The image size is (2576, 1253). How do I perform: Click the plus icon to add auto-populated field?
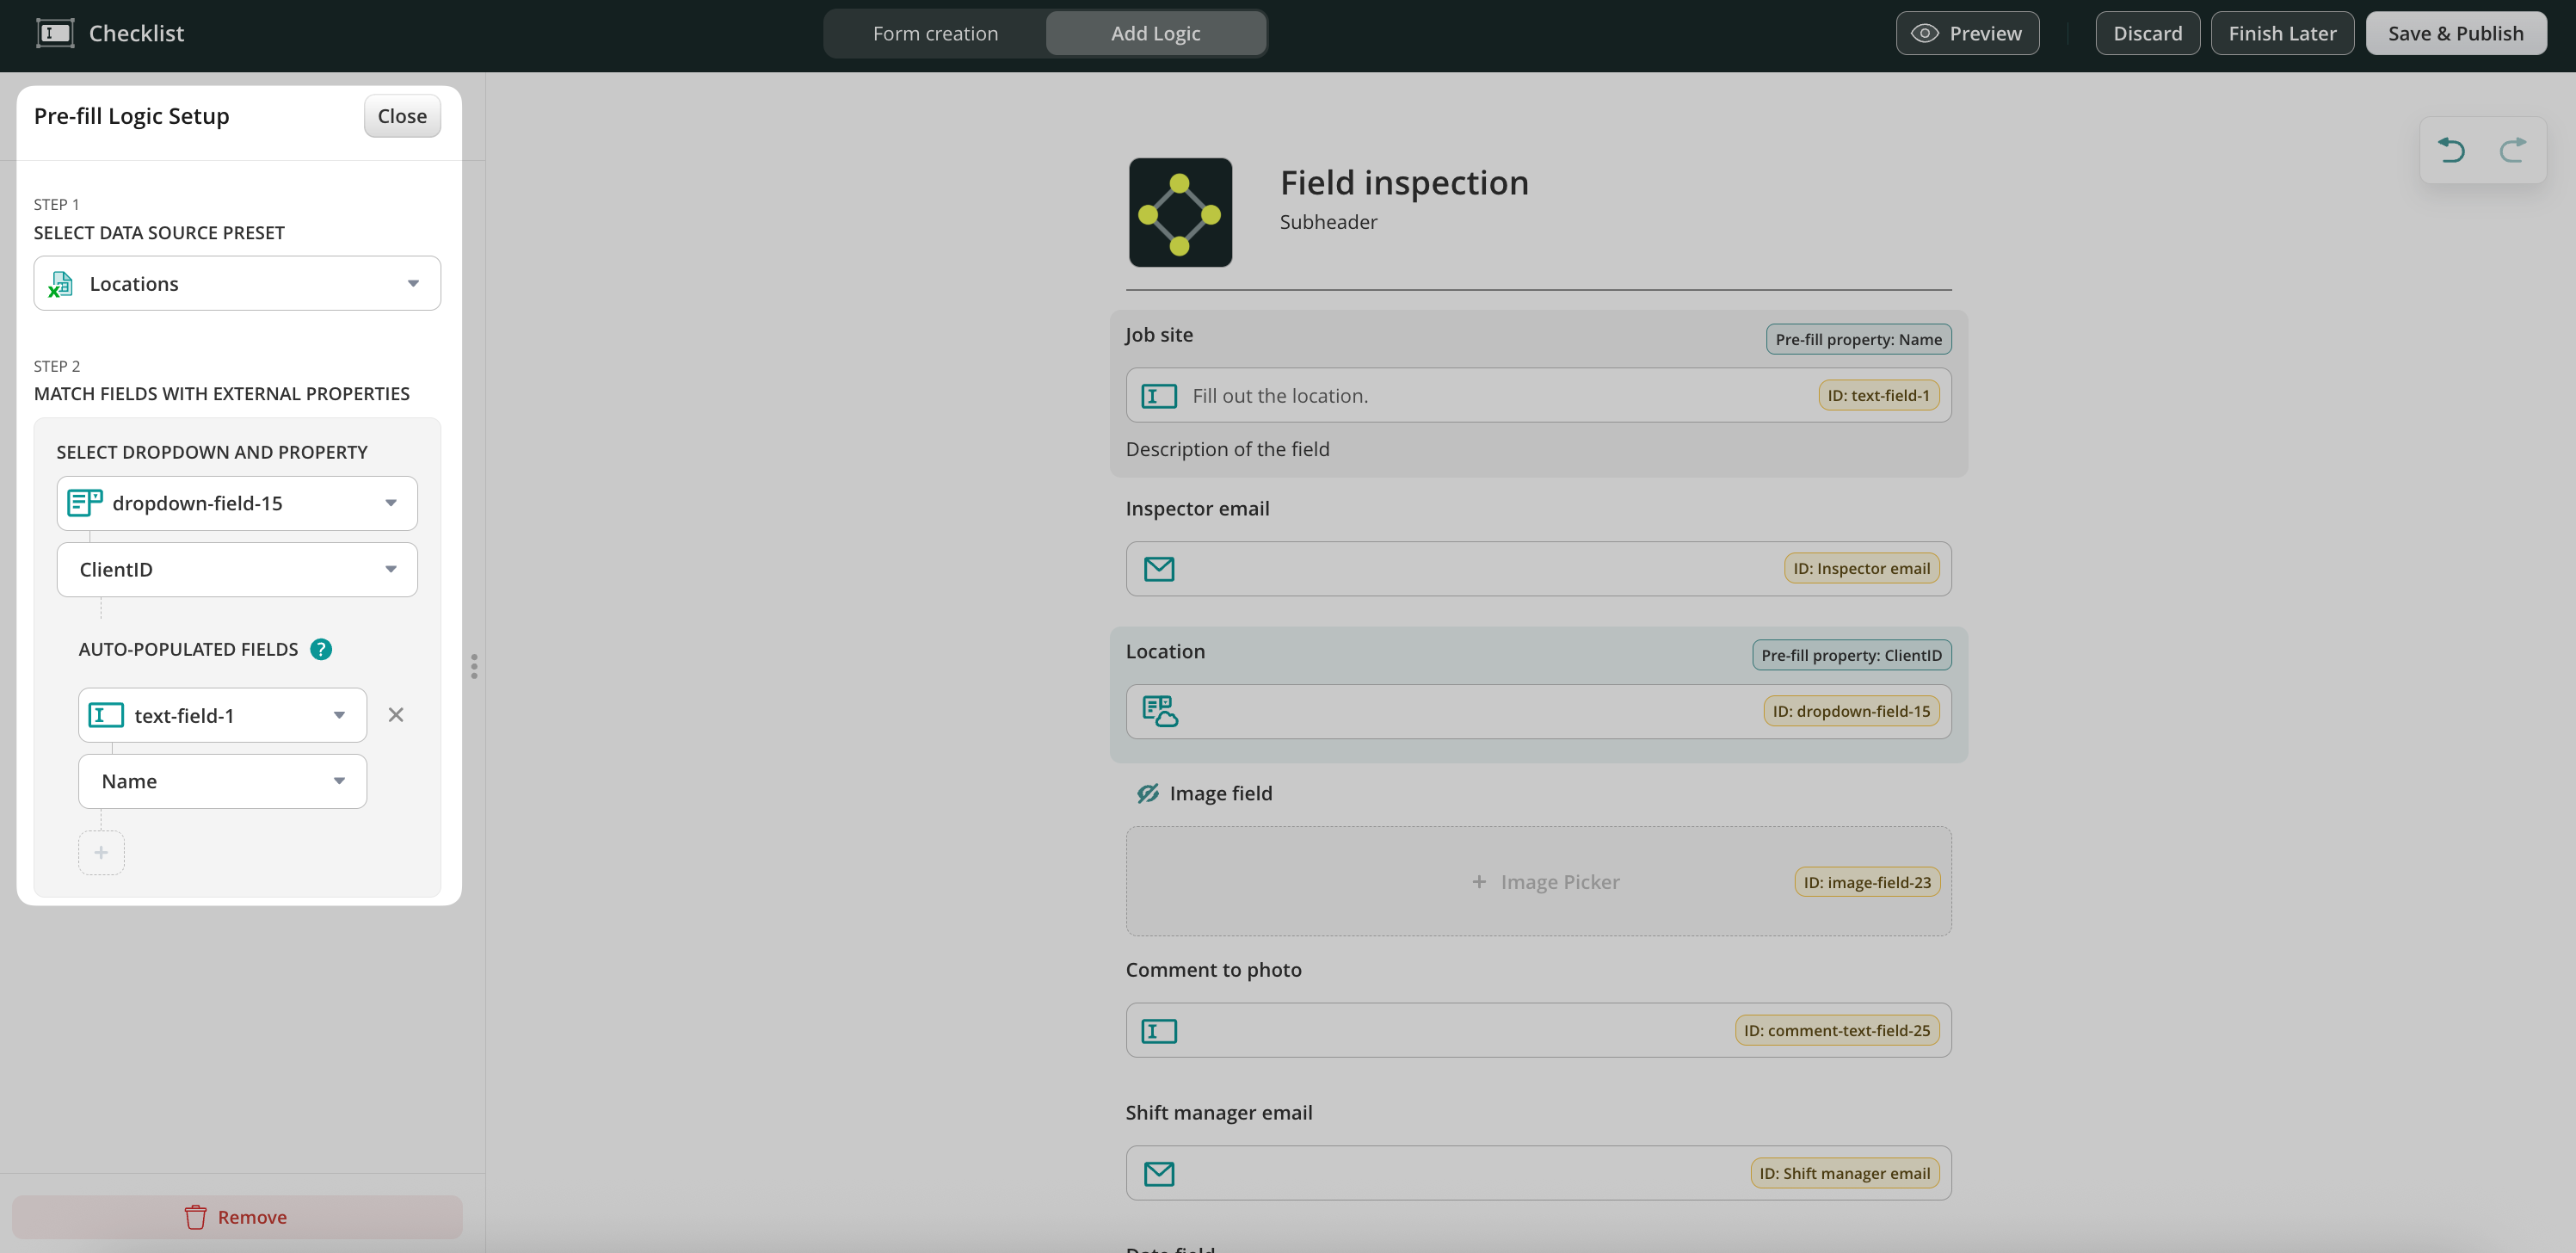101,853
